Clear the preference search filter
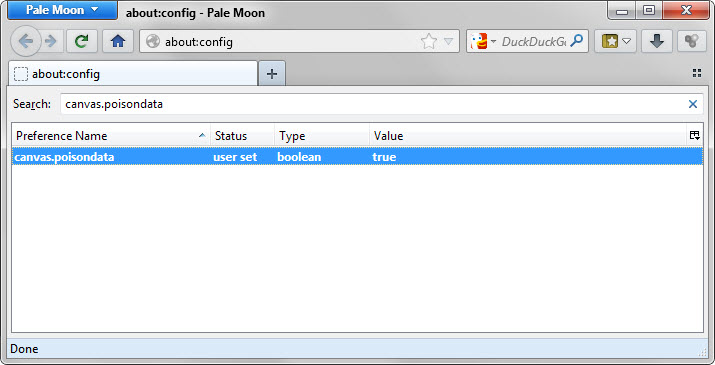This screenshot has height=365, width=715. pos(693,104)
